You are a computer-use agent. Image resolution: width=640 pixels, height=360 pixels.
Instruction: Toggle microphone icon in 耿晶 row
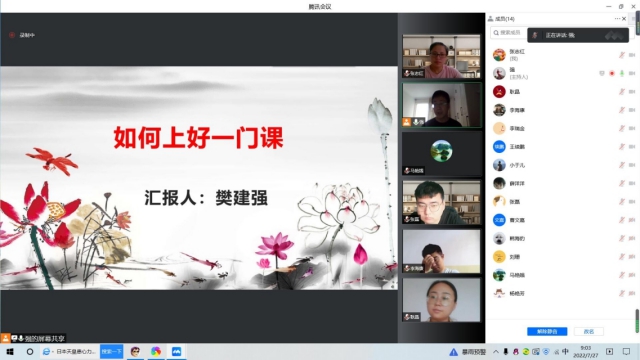[622, 92]
